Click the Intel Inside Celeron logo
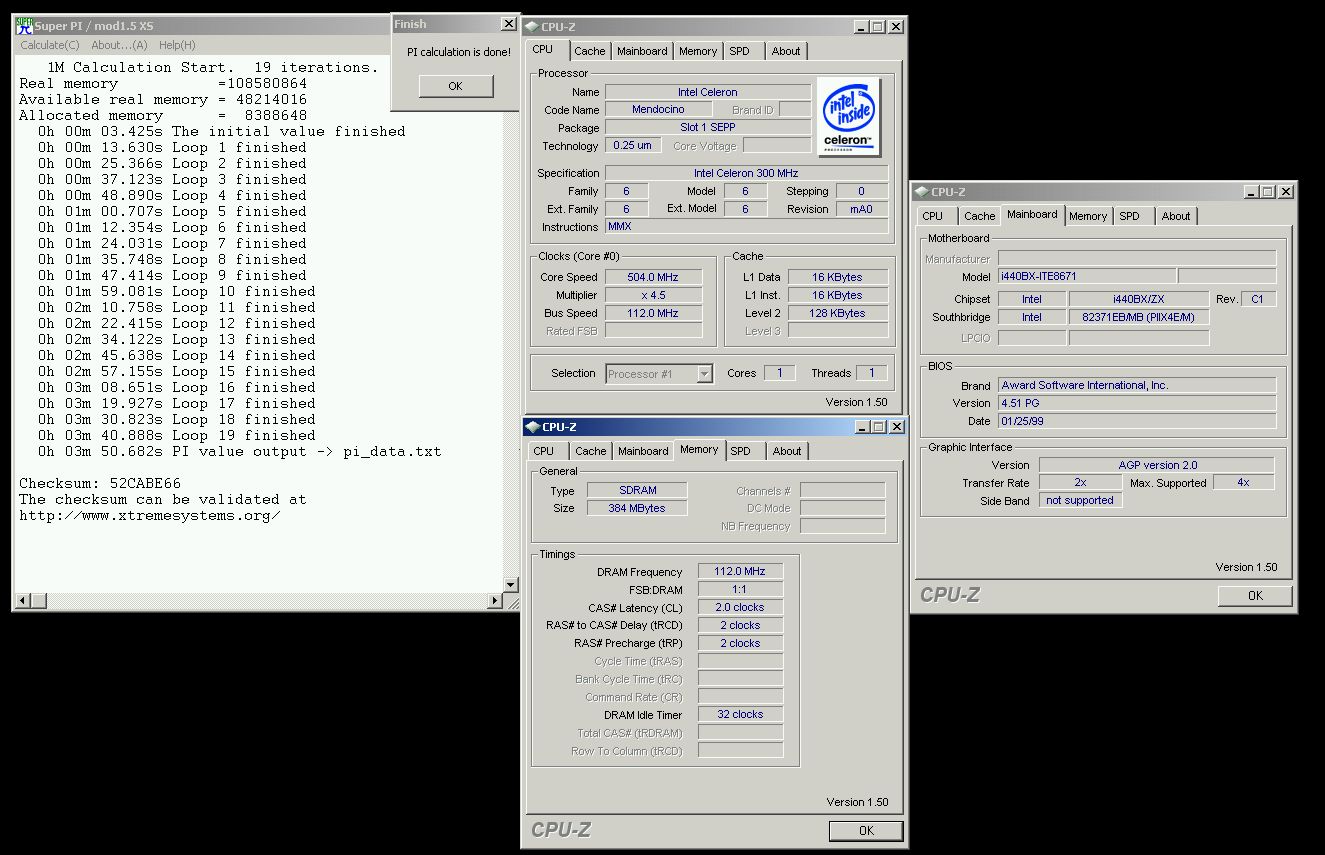The width and height of the screenshot is (1325, 855). (849, 117)
